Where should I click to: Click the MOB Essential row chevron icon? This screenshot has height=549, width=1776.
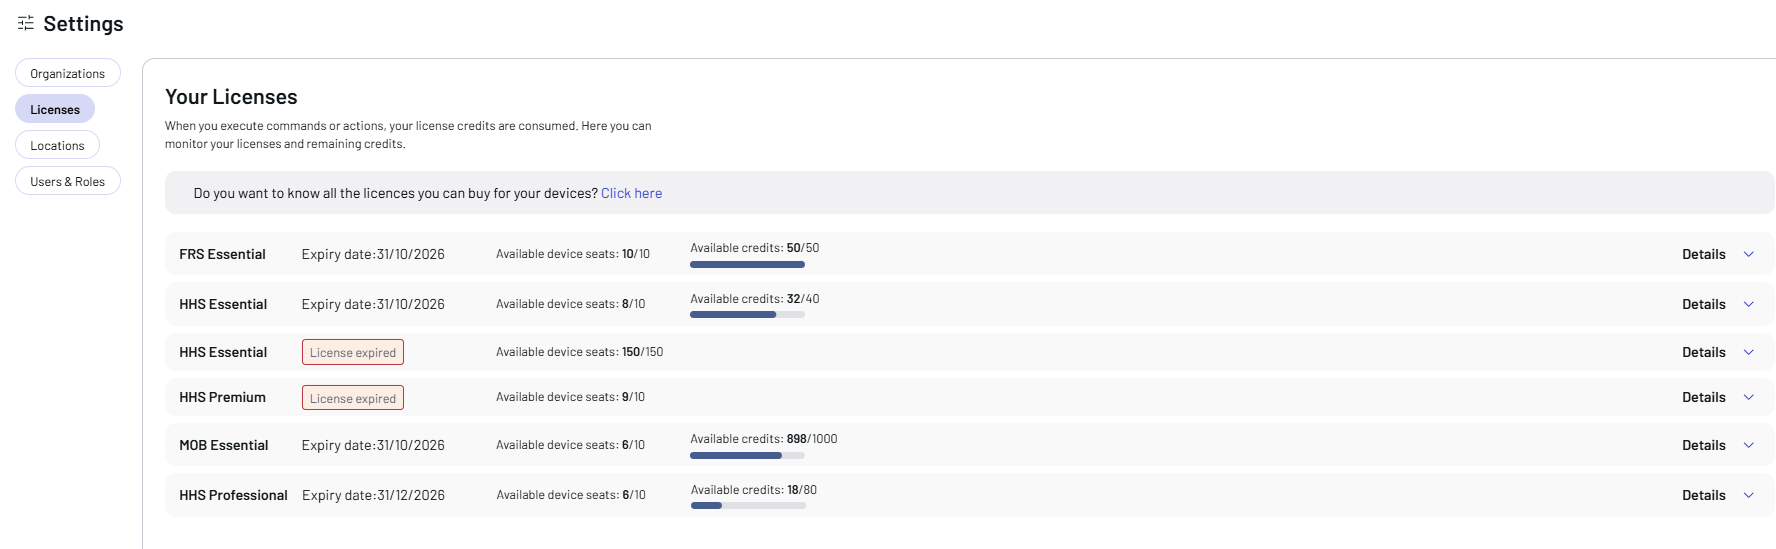click(x=1749, y=445)
